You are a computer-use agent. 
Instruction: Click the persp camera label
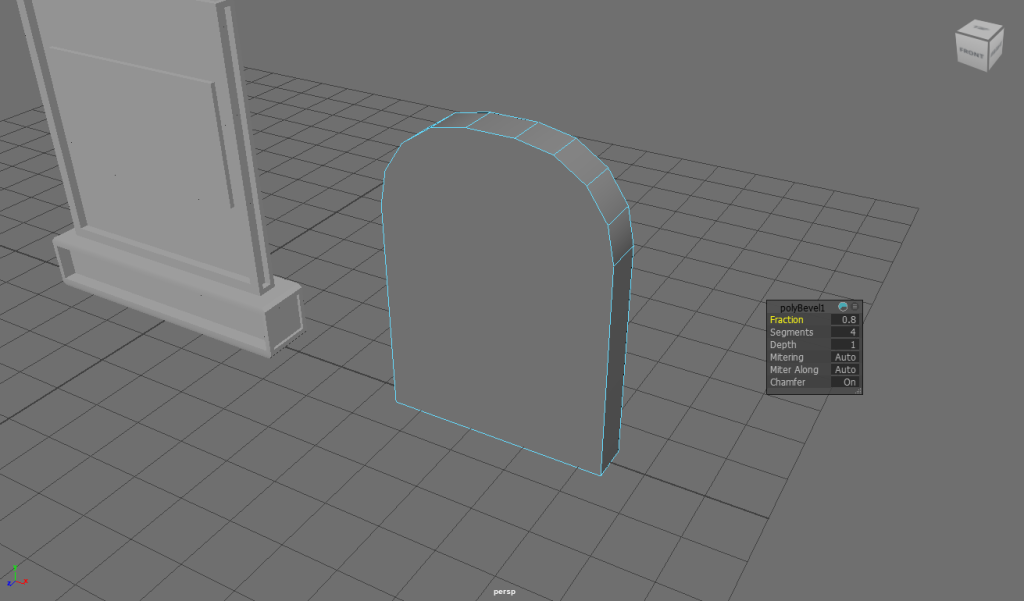pos(504,592)
